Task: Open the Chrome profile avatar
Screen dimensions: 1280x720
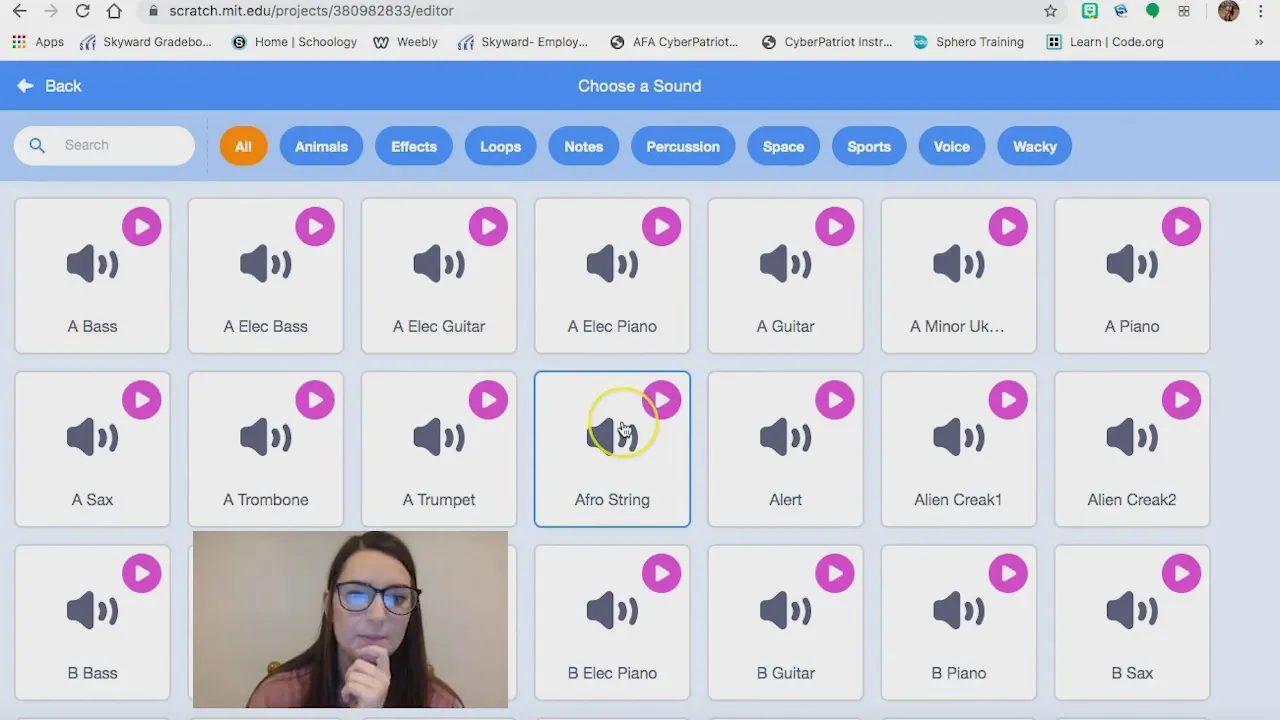Action: [1229, 11]
